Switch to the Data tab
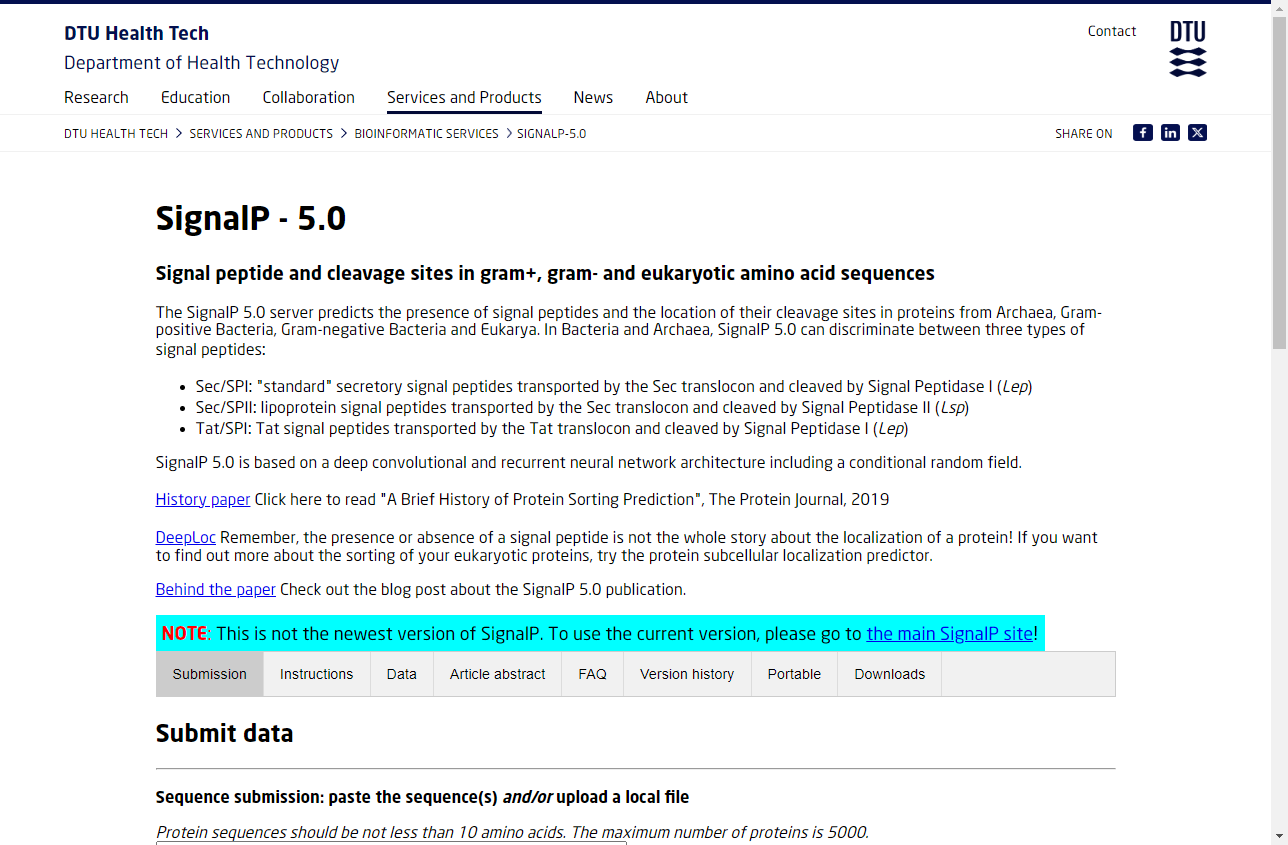Screen dimensions: 1288x845 (402, 674)
